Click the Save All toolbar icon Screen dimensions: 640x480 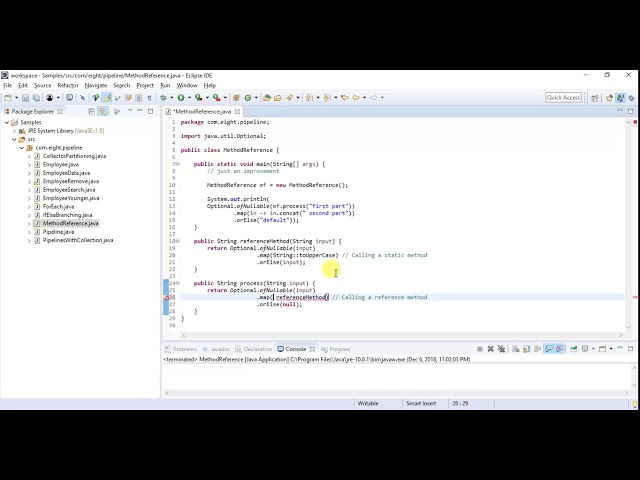pos(36,98)
